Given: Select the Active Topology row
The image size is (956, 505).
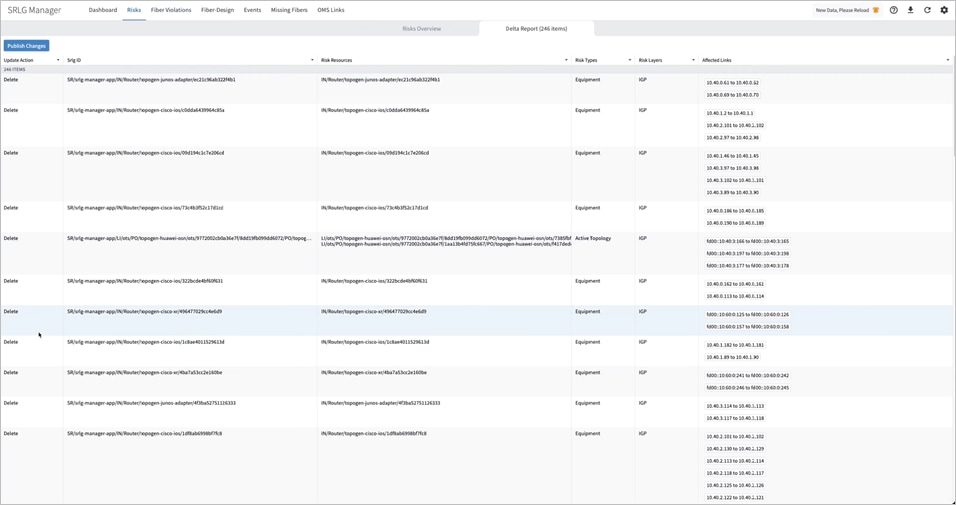Looking at the screenshot, I should tap(592, 239).
